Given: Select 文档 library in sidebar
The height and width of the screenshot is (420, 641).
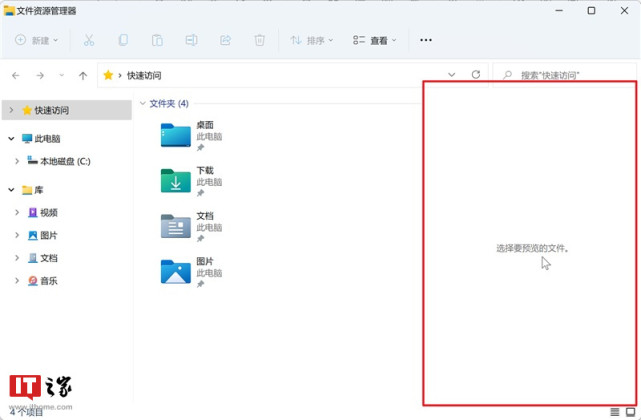Looking at the screenshot, I should (x=43, y=258).
